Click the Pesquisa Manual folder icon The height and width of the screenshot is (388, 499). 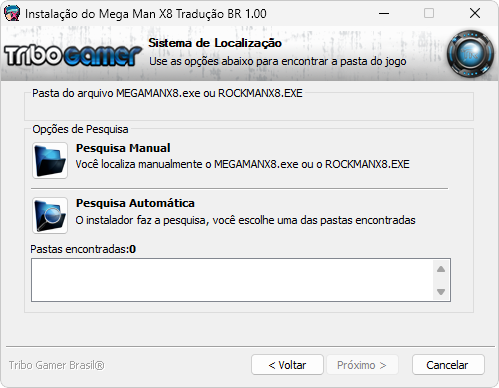pos(50,160)
